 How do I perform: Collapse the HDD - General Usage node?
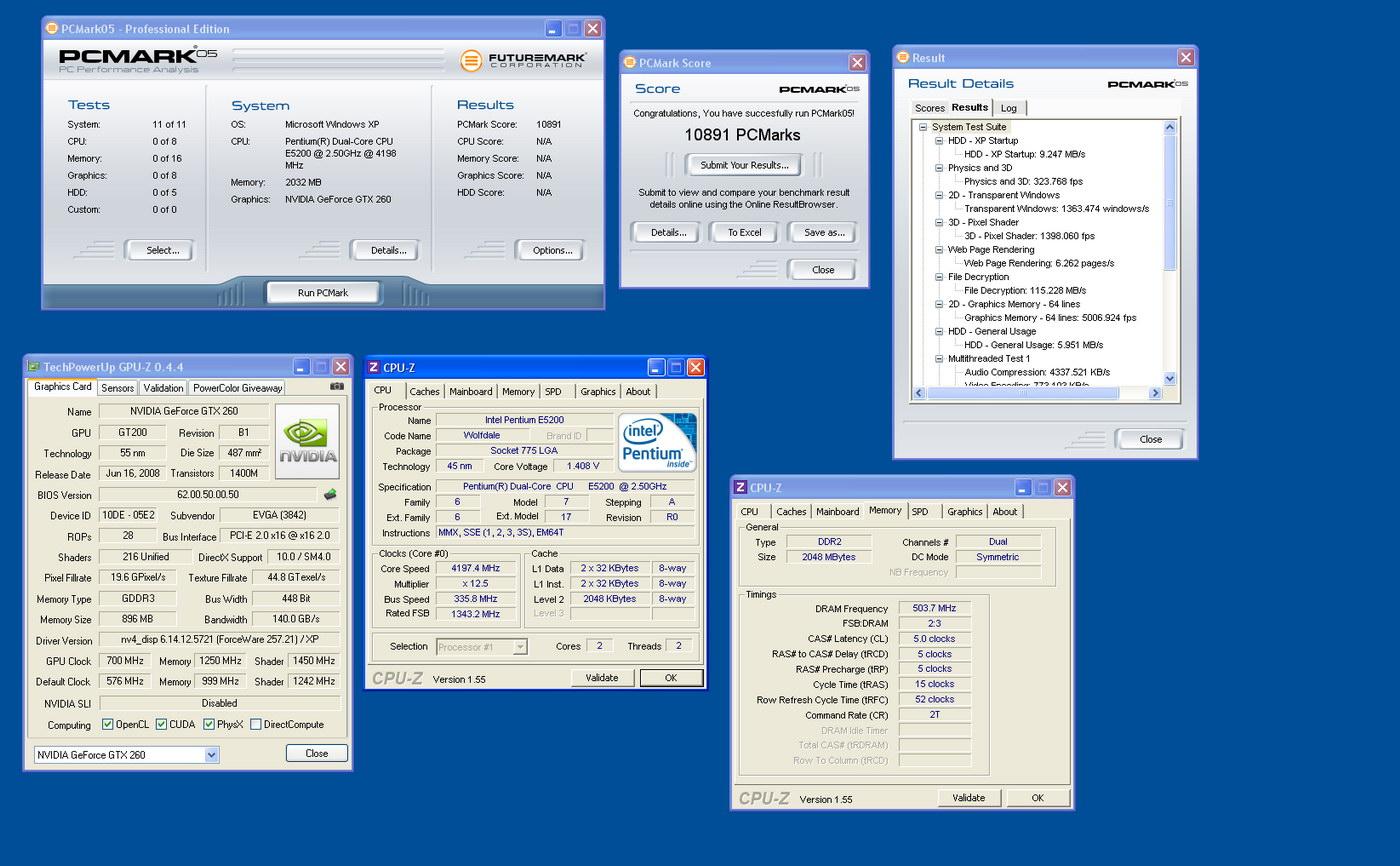click(x=939, y=331)
